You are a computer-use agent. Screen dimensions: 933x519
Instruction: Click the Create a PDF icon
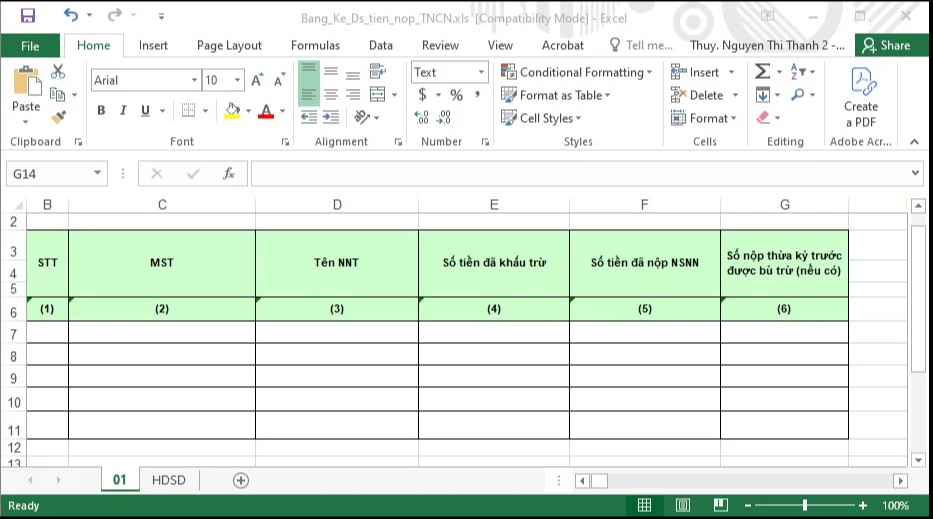[861, 97]
